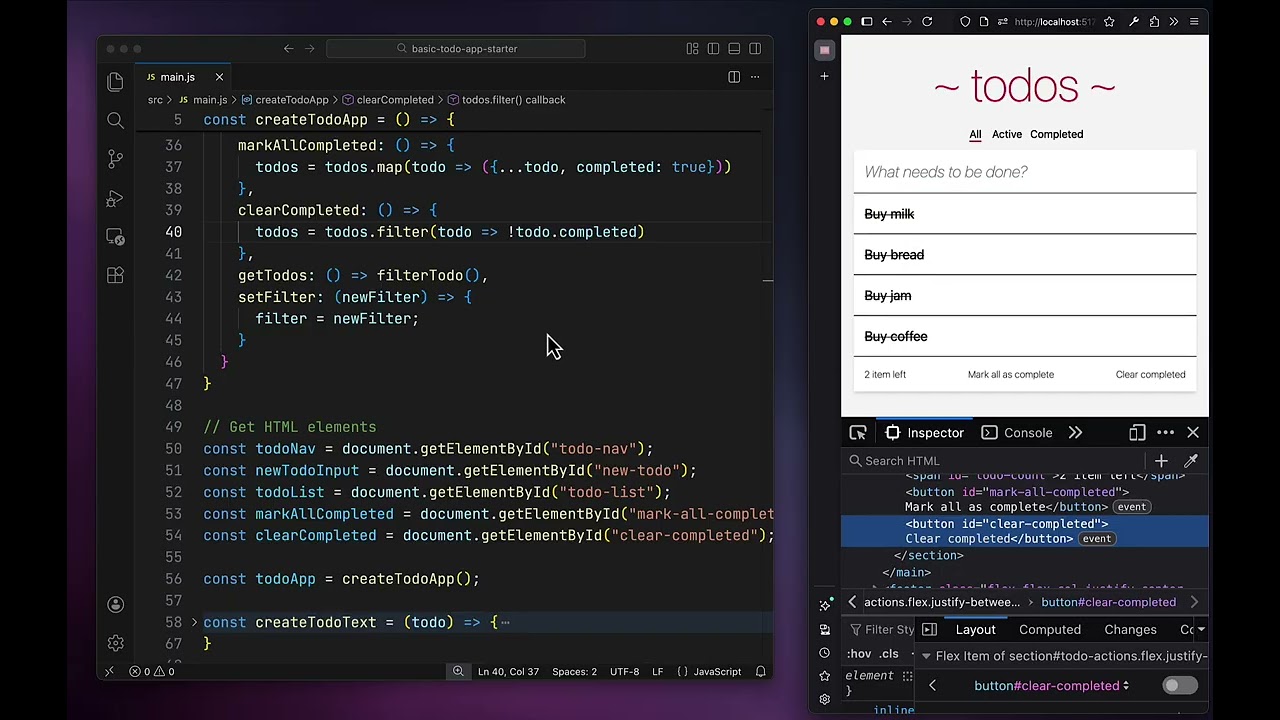Change the UTF-8 file encoding
This screenshot has height=720, width=1280.
coord(624,672)
